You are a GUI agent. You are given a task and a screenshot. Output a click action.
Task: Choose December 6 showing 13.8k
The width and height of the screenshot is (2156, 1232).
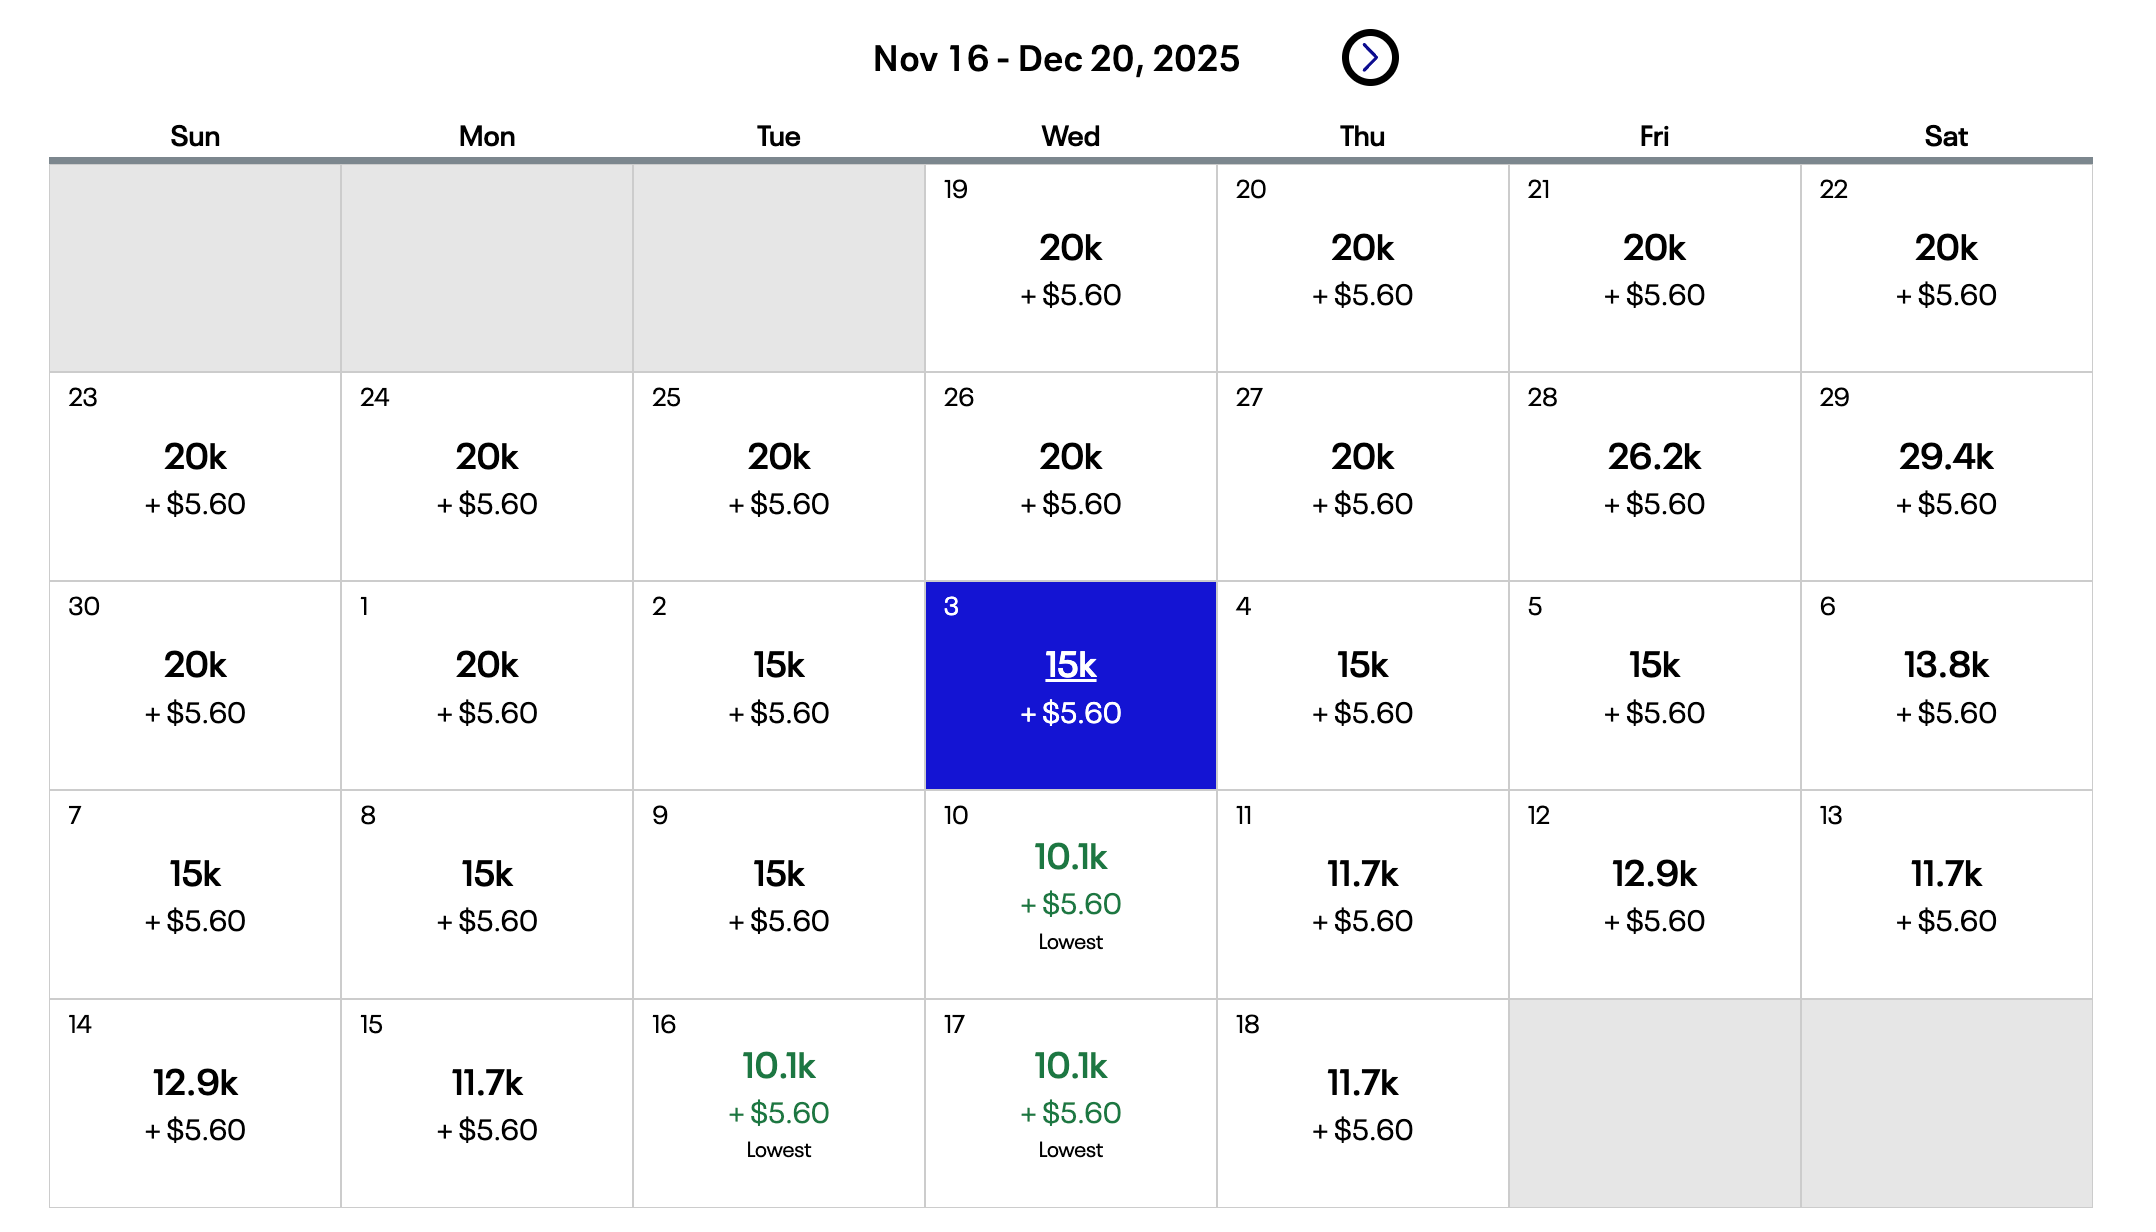[x=1945, y=685]
